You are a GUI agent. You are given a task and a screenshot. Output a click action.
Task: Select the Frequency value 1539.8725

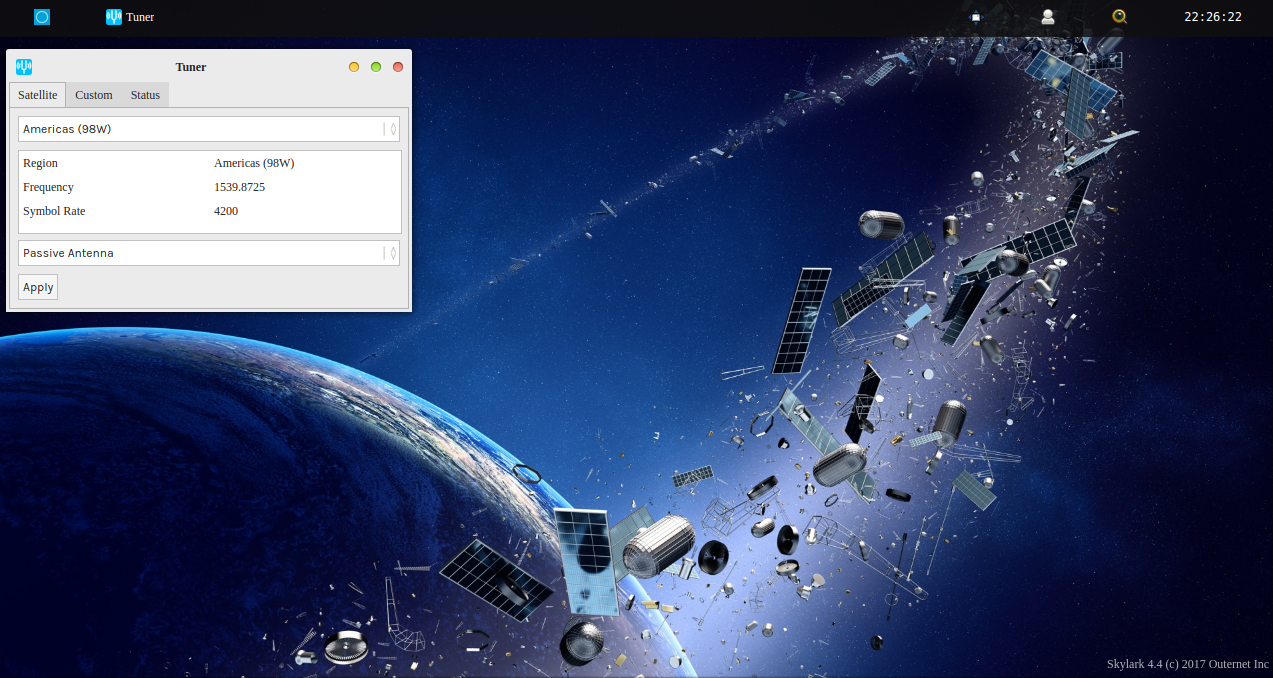(x=240, y=187)
